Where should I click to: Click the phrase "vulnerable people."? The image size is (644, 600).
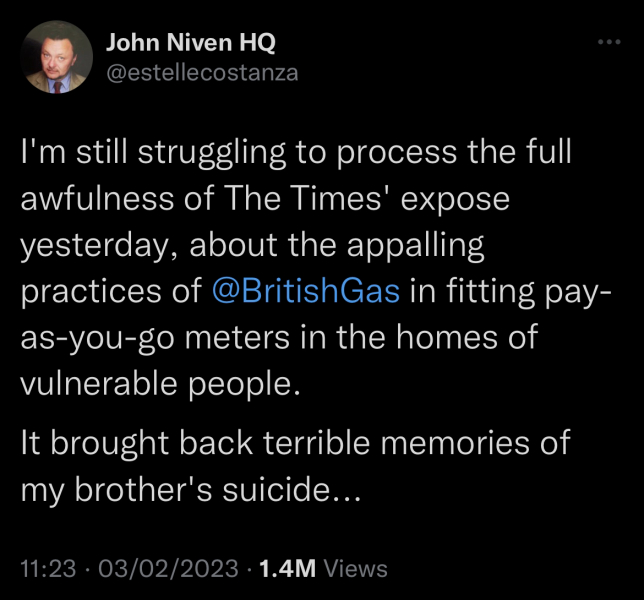point(159,383)
